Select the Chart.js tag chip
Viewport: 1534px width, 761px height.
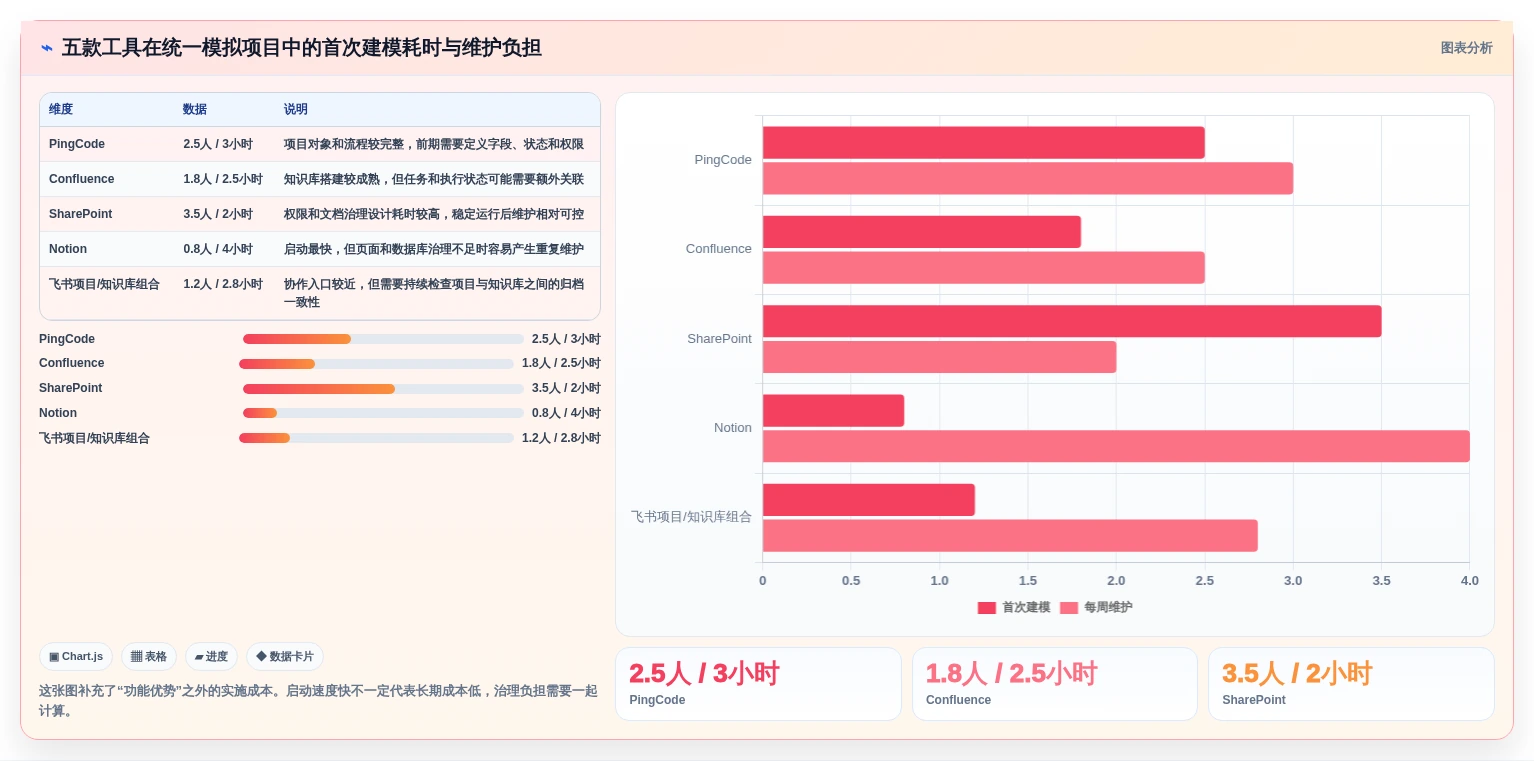coord(76,657)
